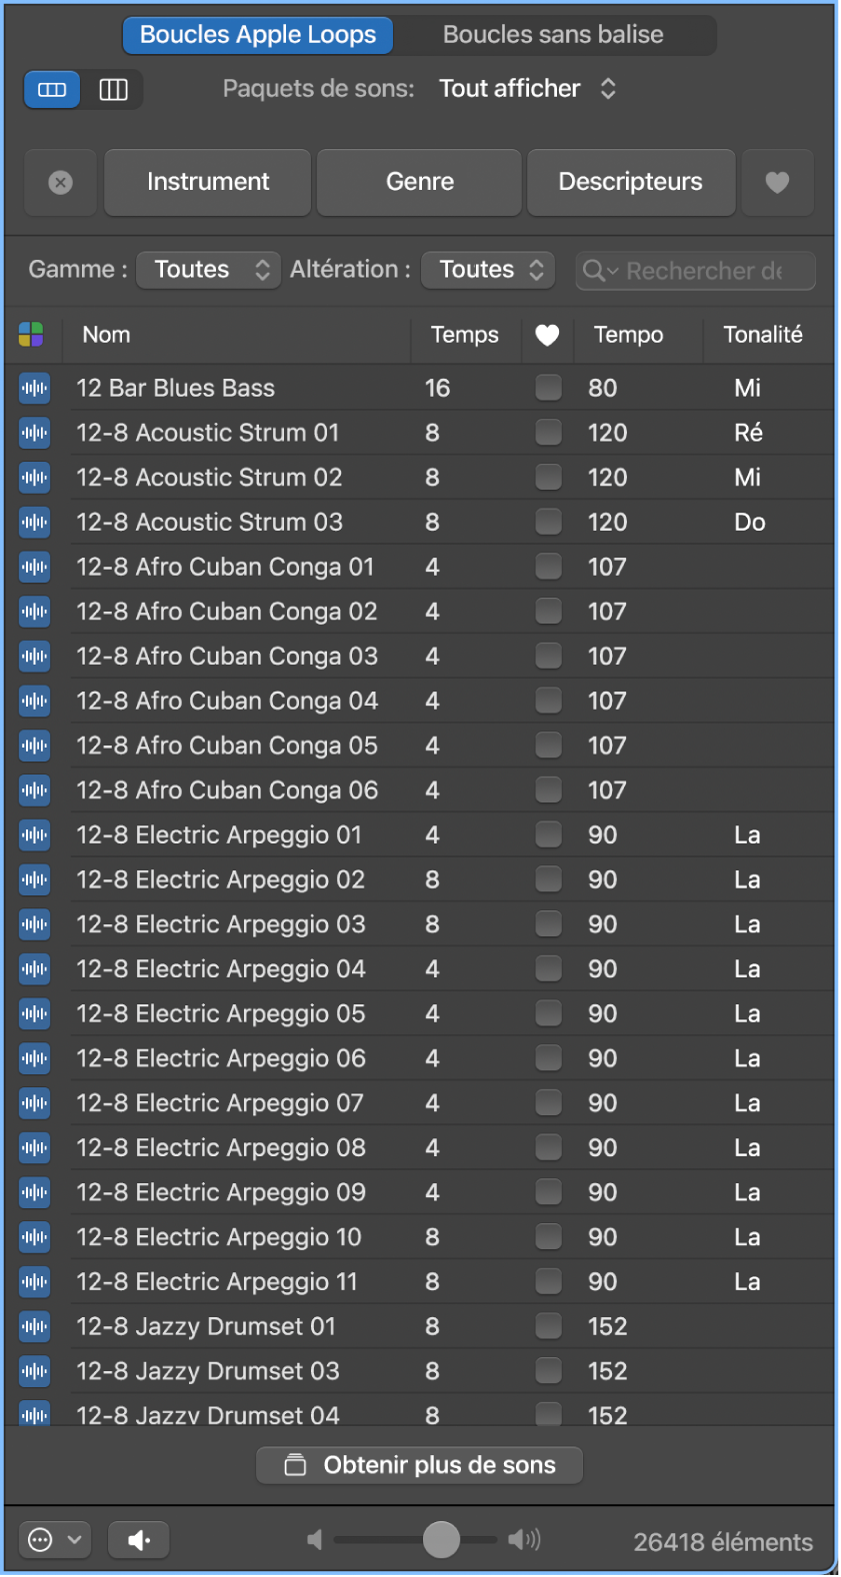
Task: Click the Rechercher search field
Action: click(704, 271)
